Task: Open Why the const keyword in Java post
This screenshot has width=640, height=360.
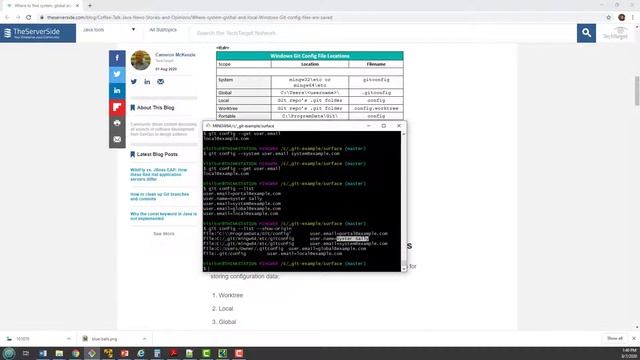Action: 163,216
